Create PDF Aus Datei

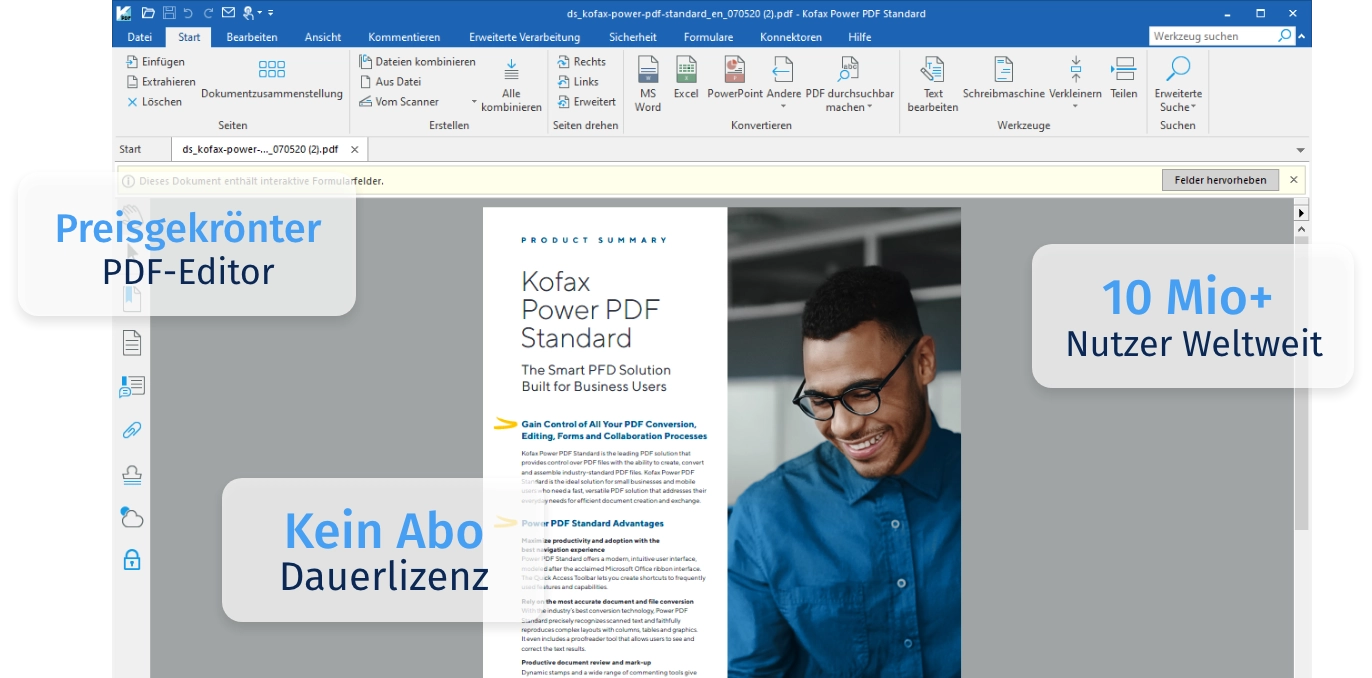pyautogui.click(x=390, y=81)
